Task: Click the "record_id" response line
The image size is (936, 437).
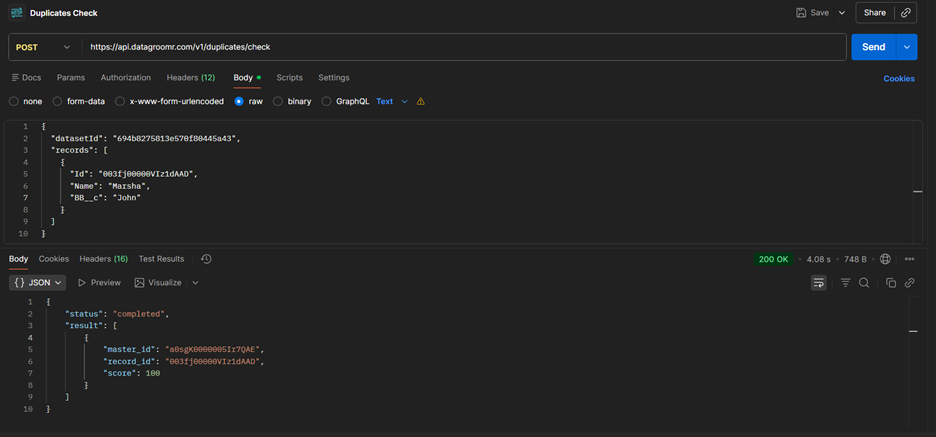Action: pyautogui.click(x=183, y=361)
